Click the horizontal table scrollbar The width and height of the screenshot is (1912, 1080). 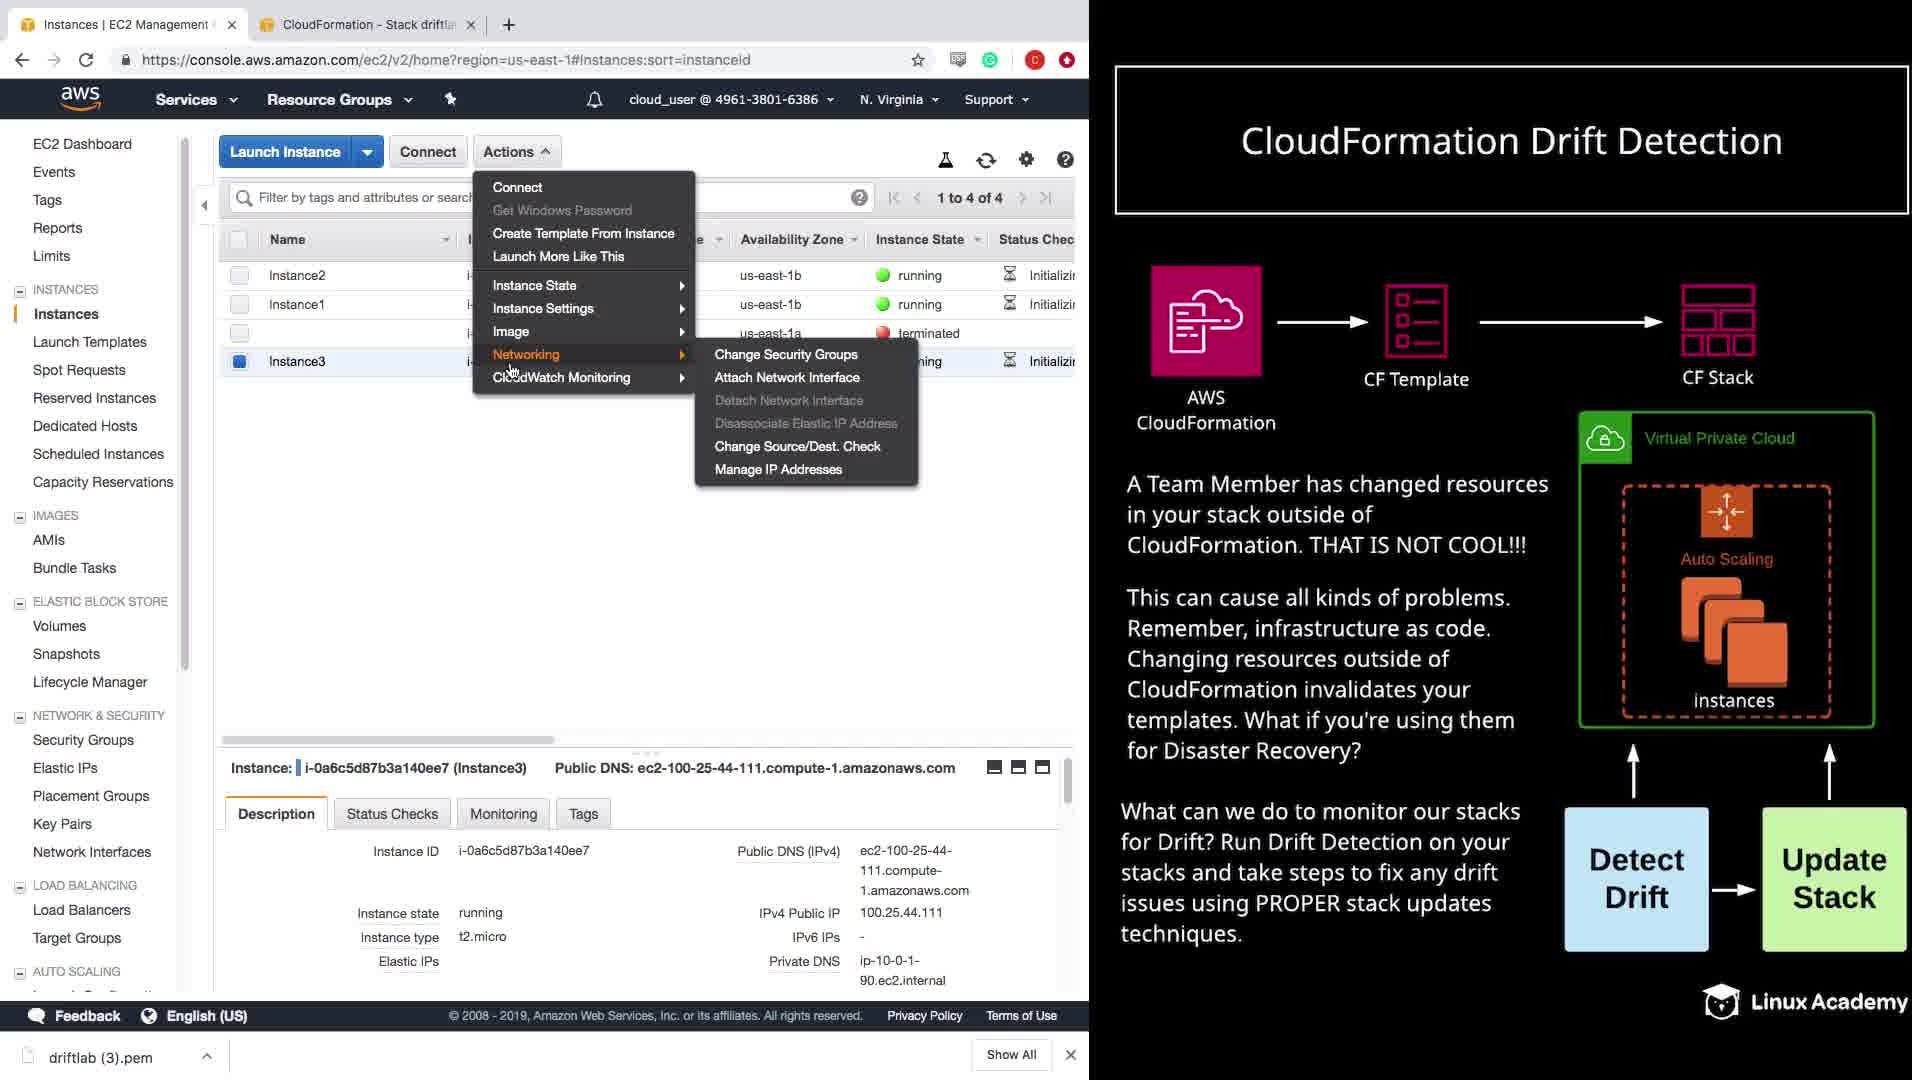click(388, 740)
